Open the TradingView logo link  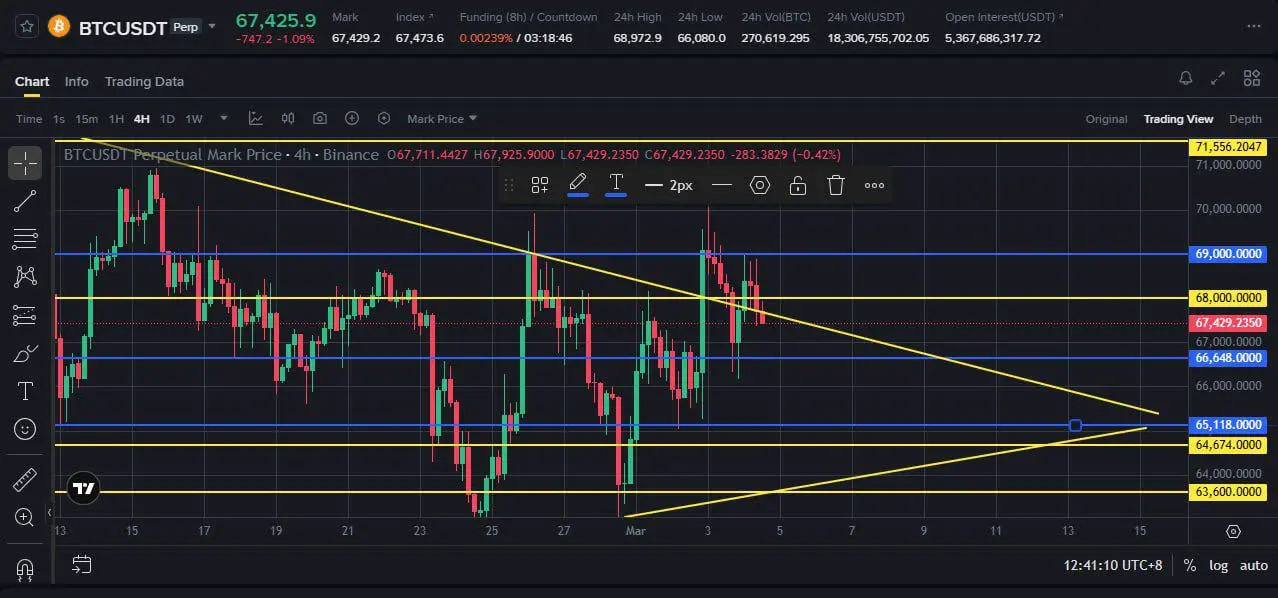[84, 488]
